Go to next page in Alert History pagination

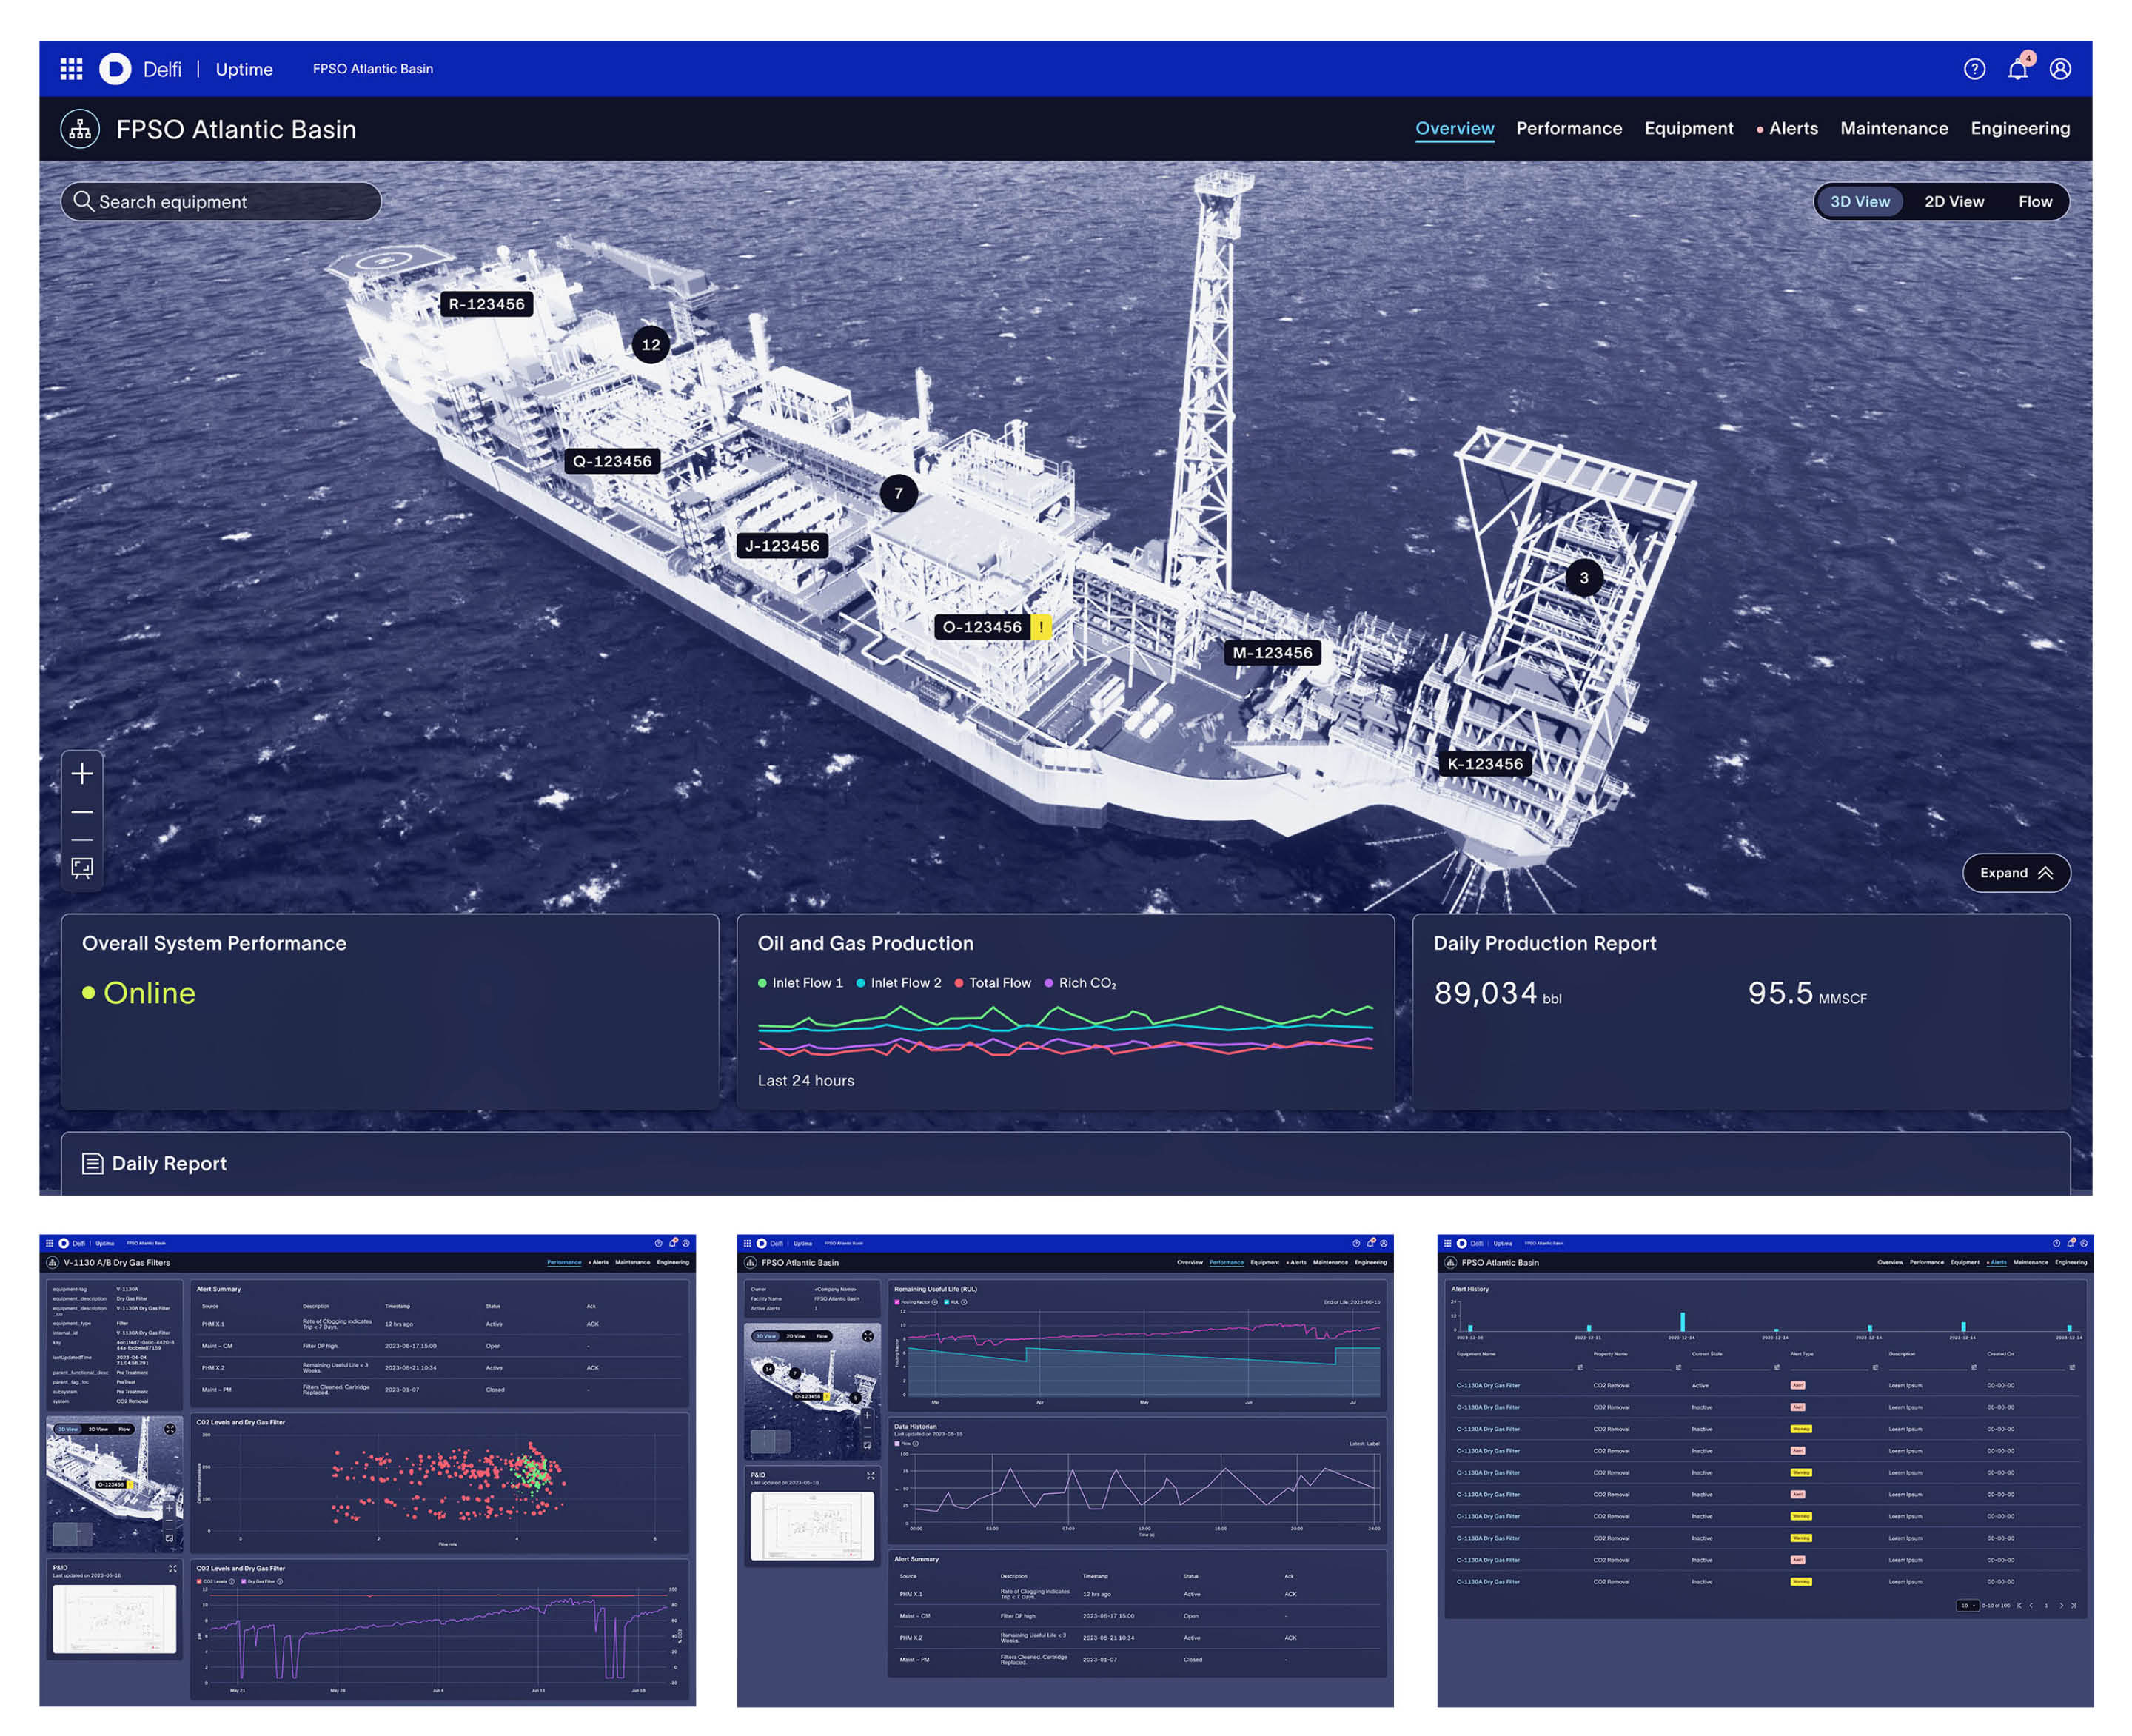(x=2061, y=1605)
